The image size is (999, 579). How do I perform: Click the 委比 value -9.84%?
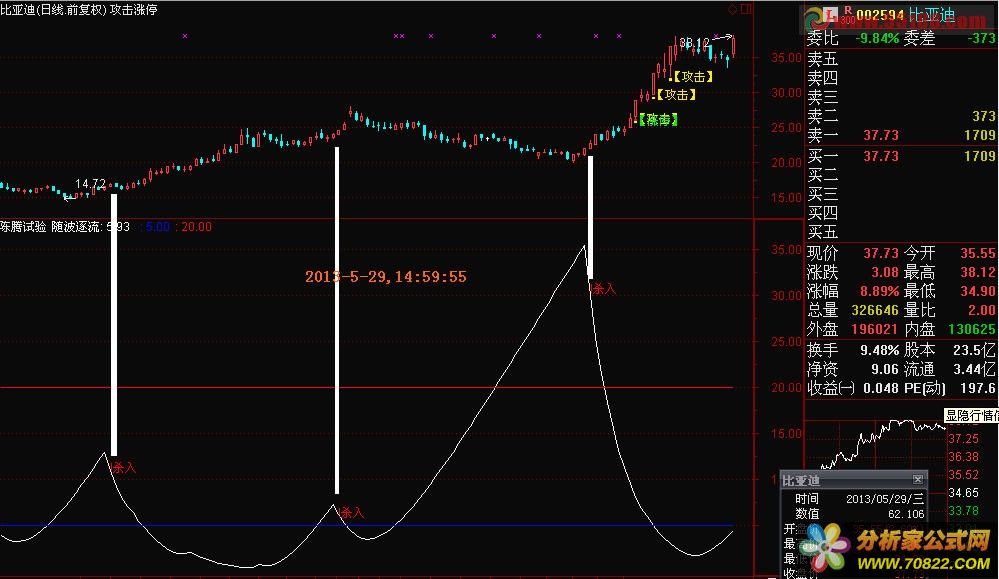pos(877,38)
